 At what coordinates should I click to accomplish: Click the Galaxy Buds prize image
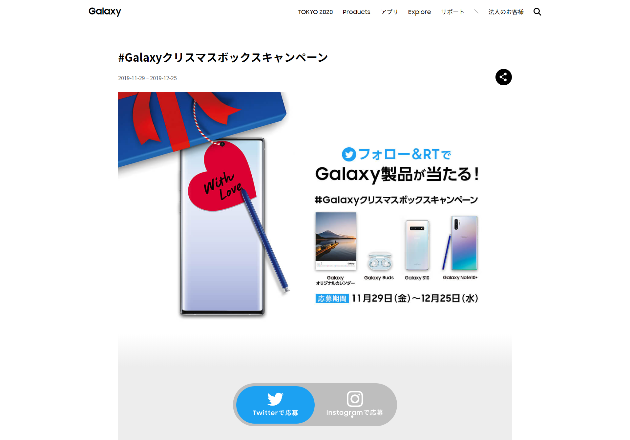tap(380, 261)
